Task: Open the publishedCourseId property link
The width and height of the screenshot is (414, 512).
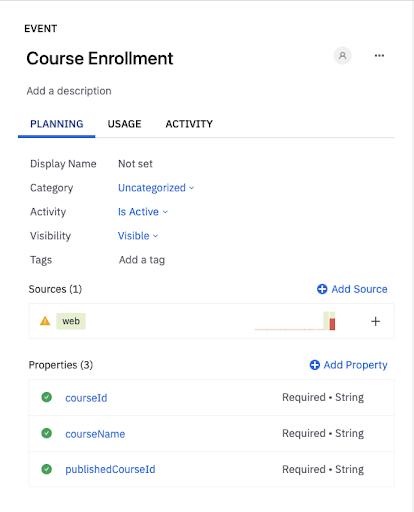Action: [x=110, y=469]
